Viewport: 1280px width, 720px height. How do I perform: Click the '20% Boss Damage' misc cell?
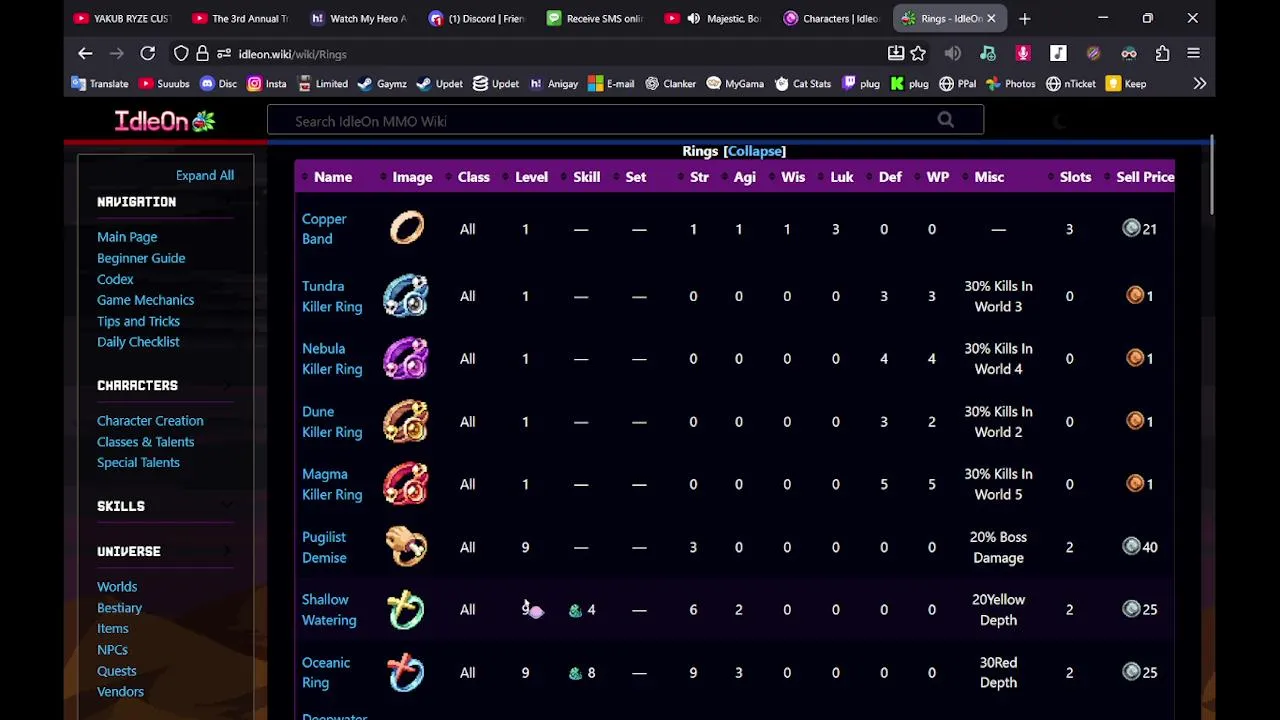click(998, 547)
